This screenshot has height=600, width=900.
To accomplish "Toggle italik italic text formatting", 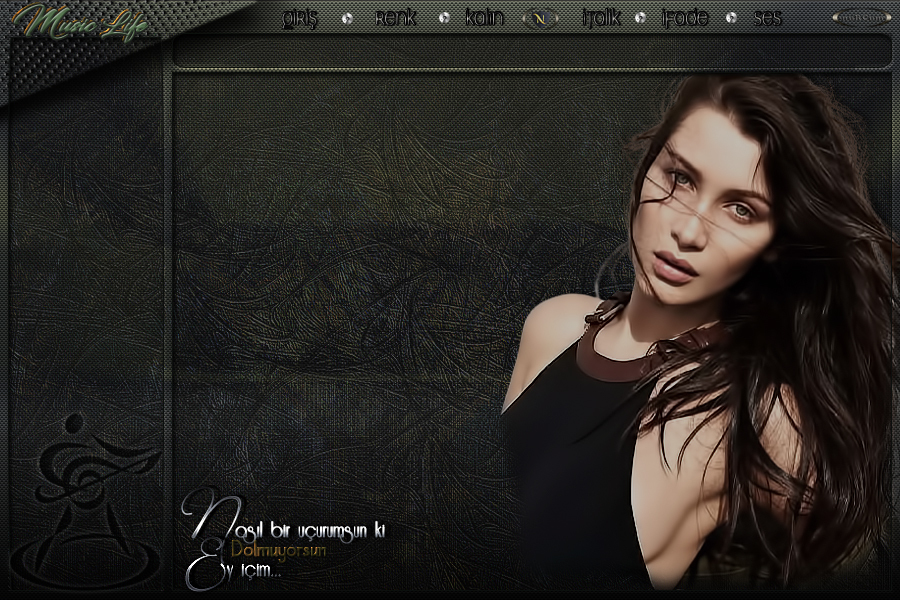I will click(601, 18).
